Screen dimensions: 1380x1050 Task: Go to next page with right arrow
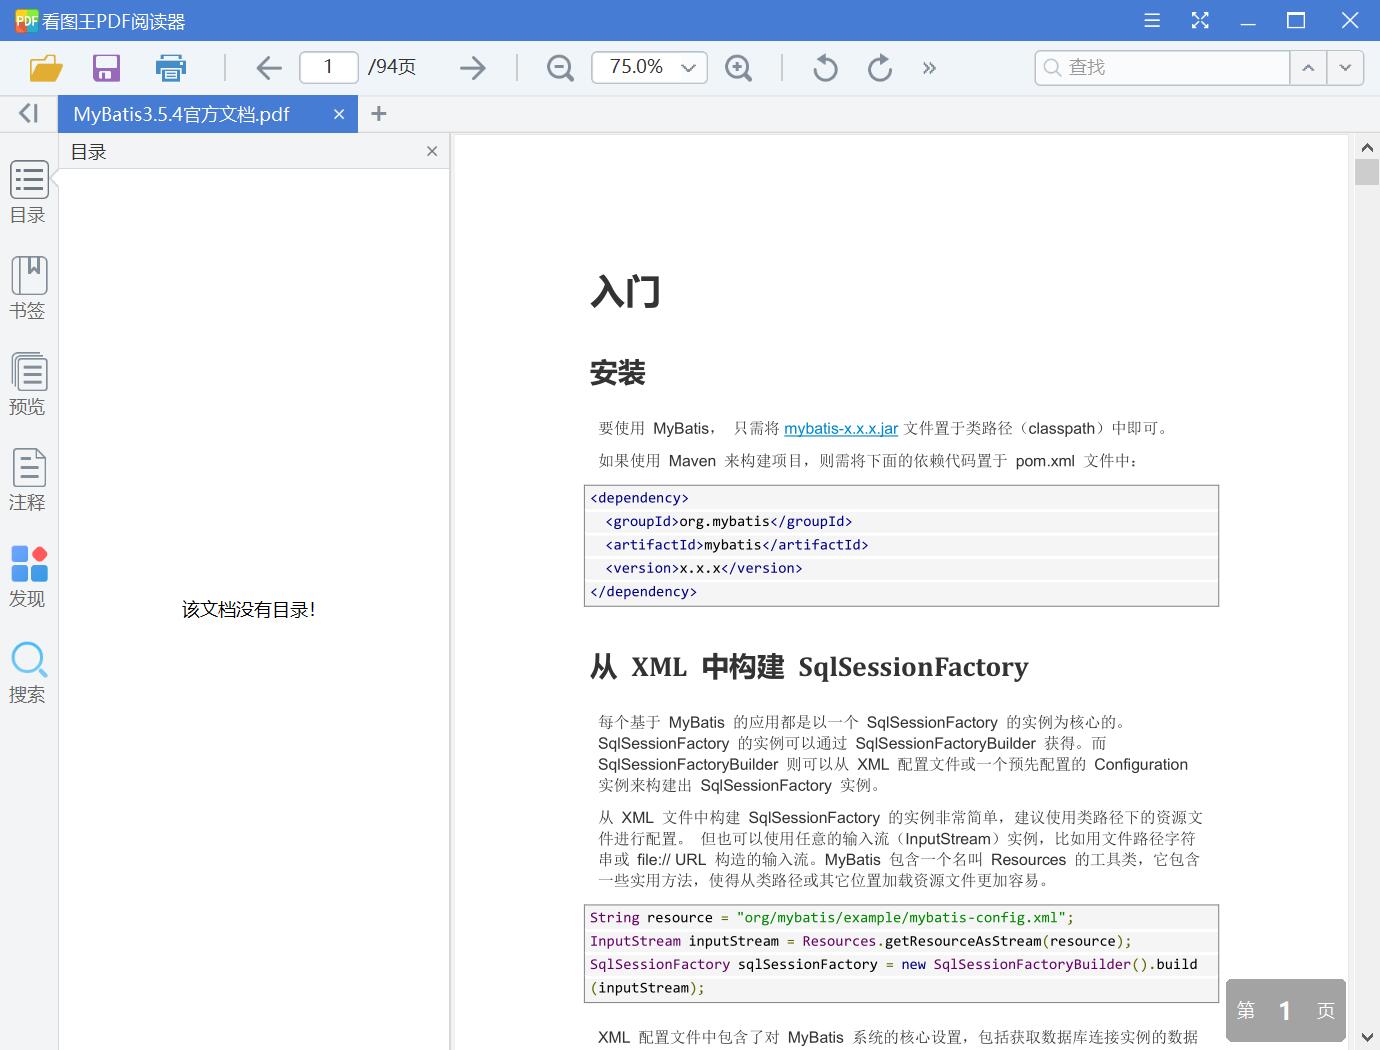tap(472, 68)
